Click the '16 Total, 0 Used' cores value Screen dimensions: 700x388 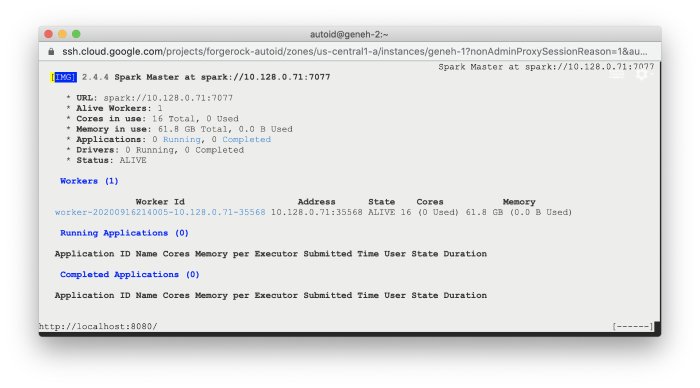(195, 119)
